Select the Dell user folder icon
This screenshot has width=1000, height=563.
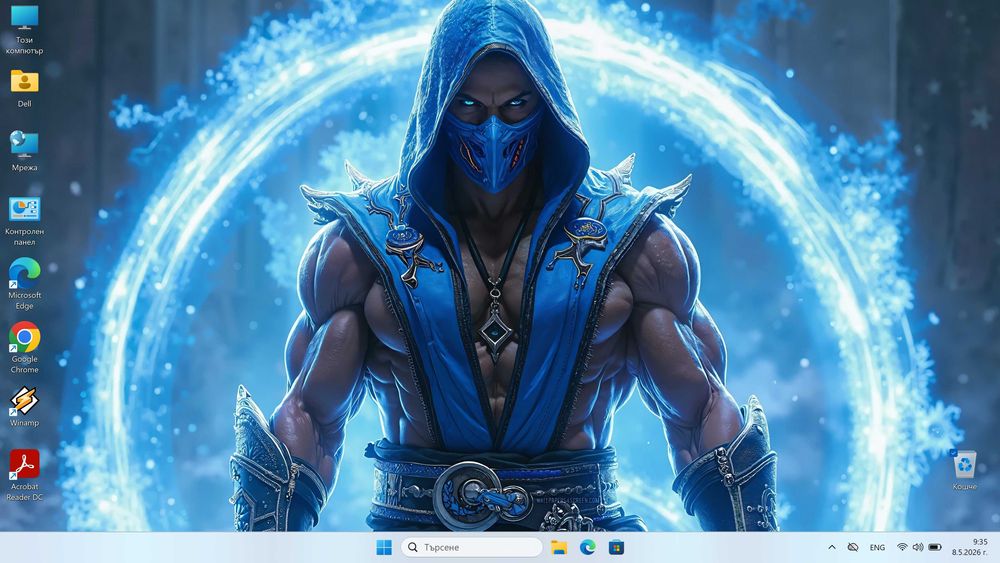tap(24, 88)
